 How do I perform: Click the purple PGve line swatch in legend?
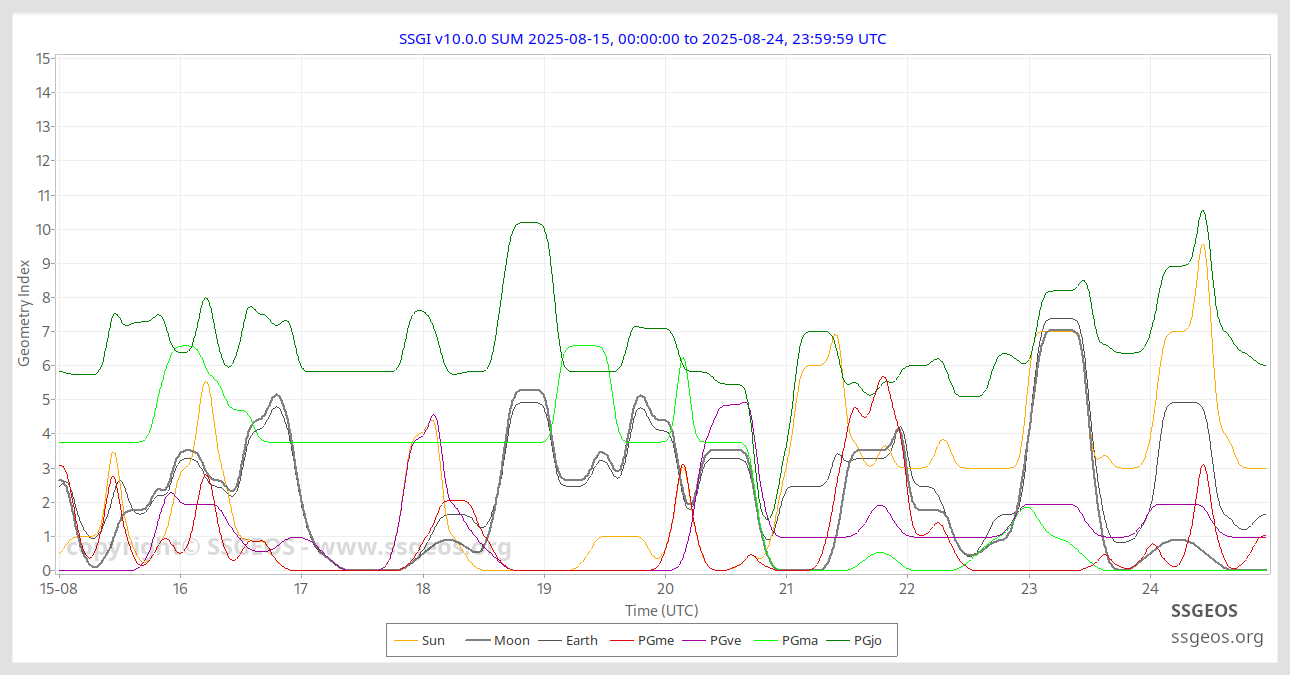point(694,640)
